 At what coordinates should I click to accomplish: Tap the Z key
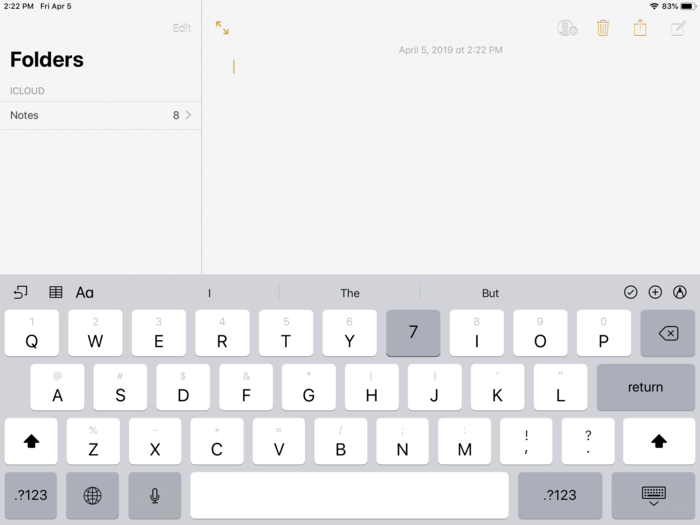[x=93, y=441]
